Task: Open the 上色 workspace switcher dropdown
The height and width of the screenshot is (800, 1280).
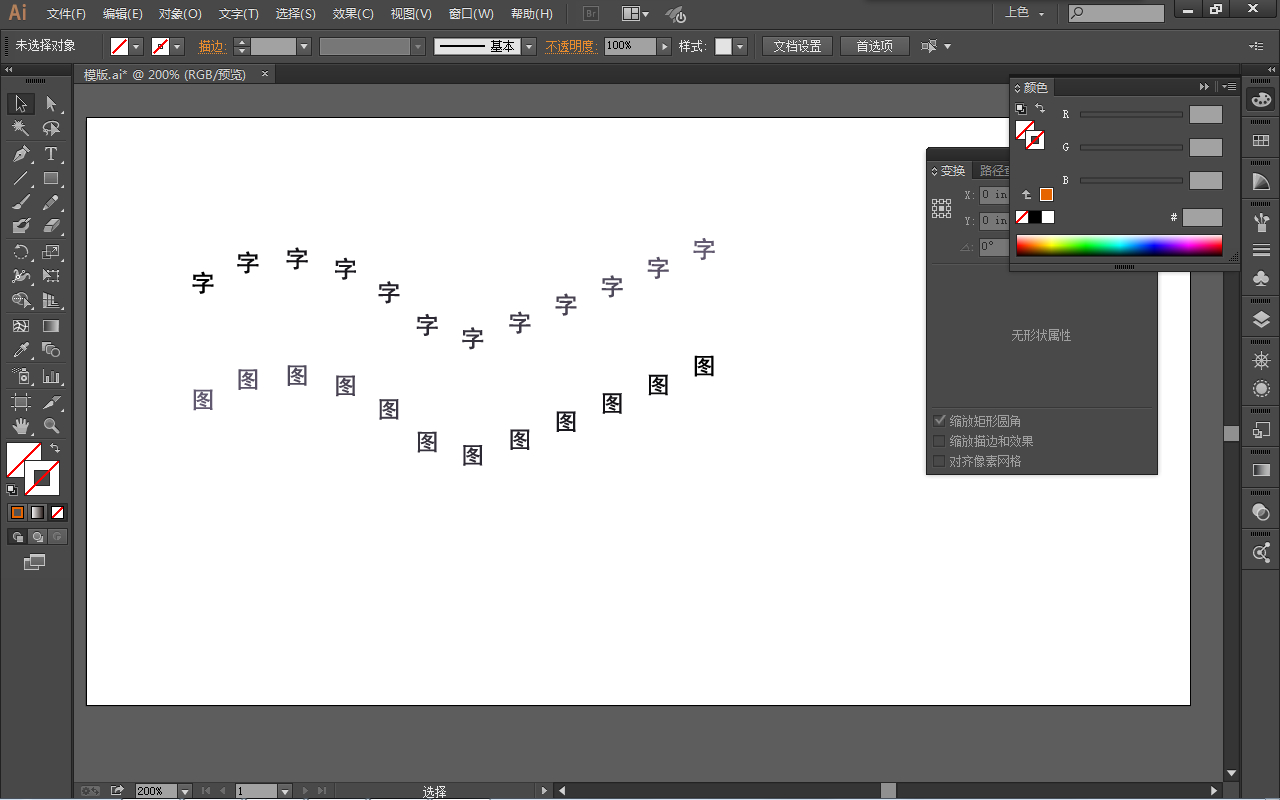Action: coord(1025,13)
